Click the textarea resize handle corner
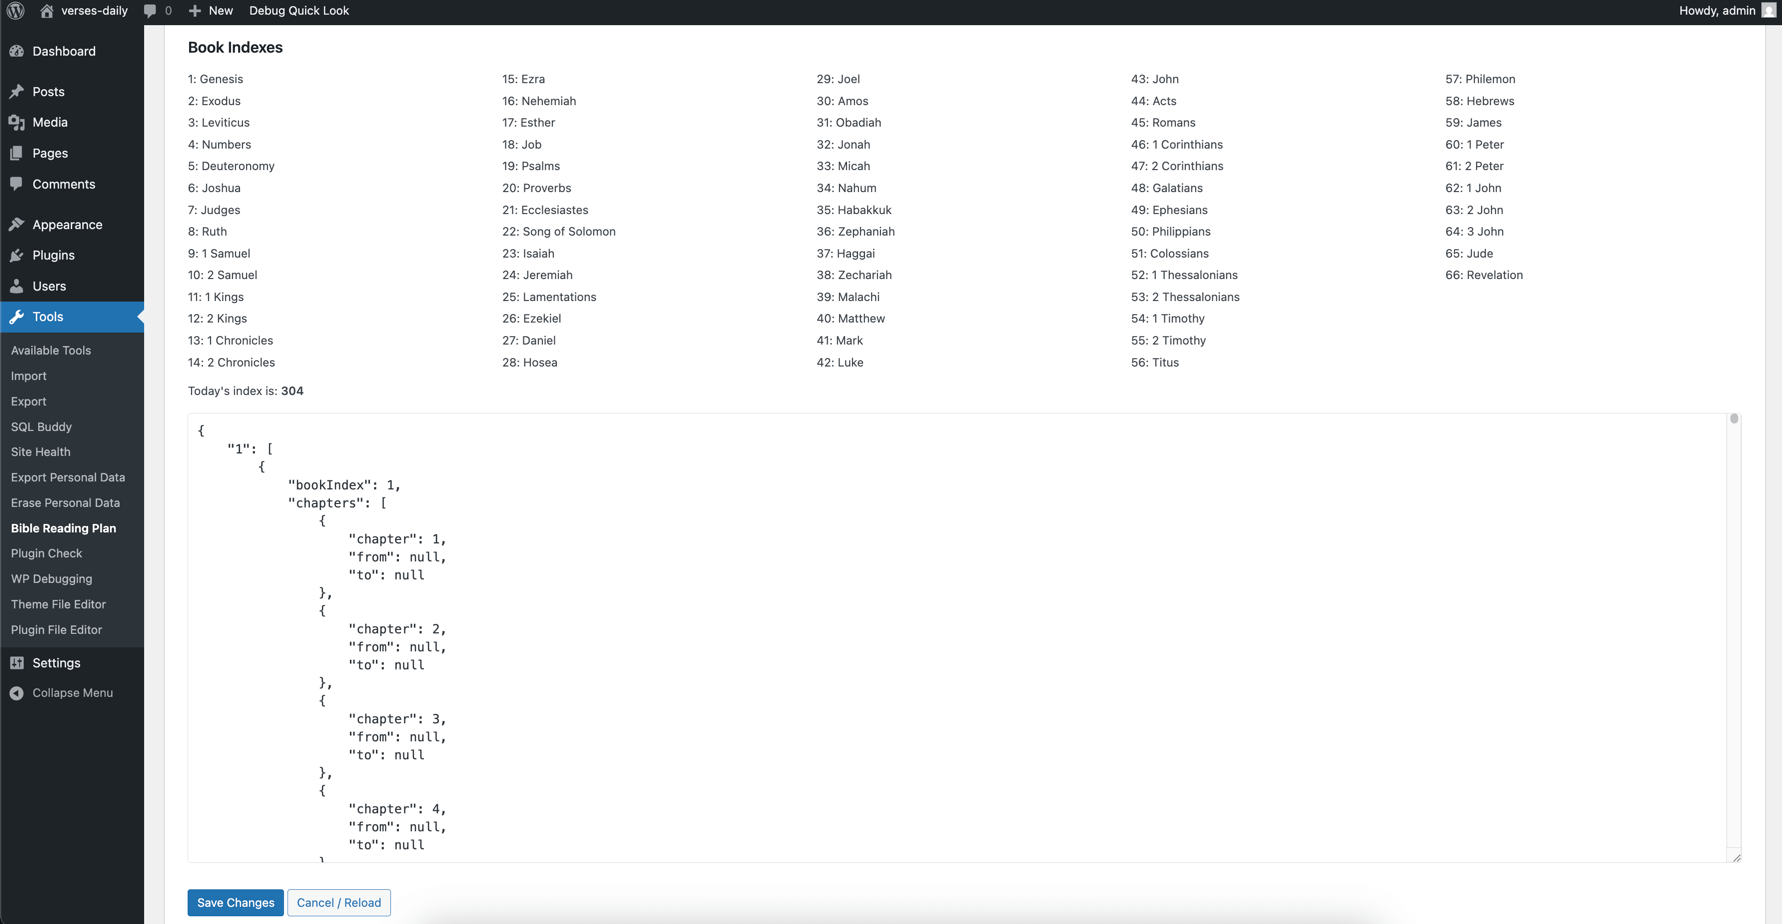The height and width of the screenshot is (924, 1783). (1736, 857)
